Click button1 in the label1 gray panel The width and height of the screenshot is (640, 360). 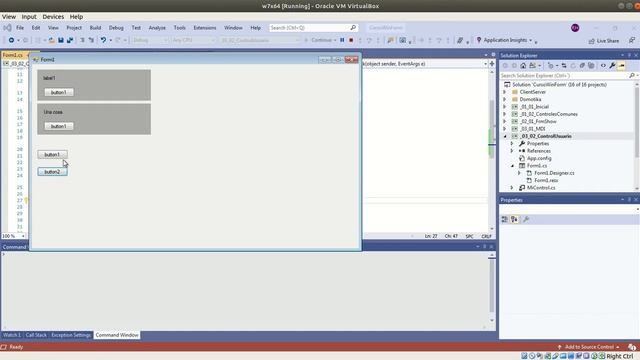click(59, 92)
